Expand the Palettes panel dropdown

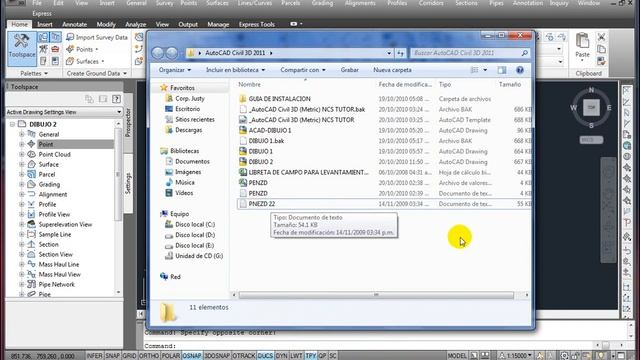tap(34, 73)
